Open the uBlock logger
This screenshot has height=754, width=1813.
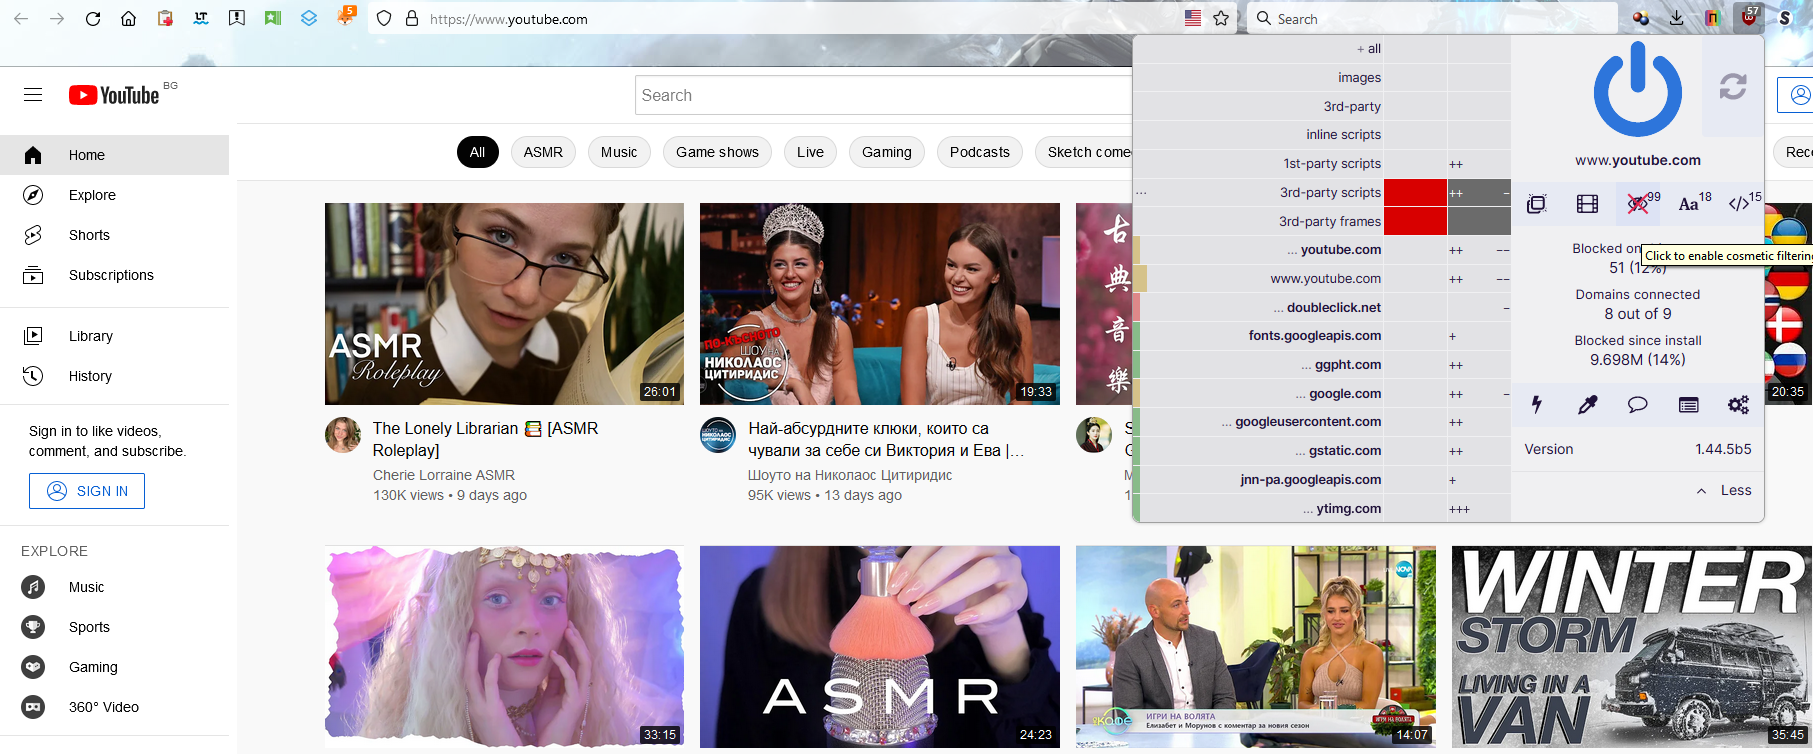tap(1688, 404)
